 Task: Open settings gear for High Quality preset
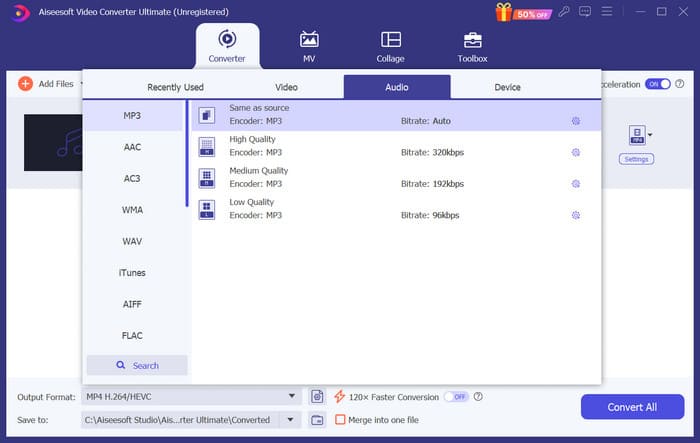[x=576, y=153]
